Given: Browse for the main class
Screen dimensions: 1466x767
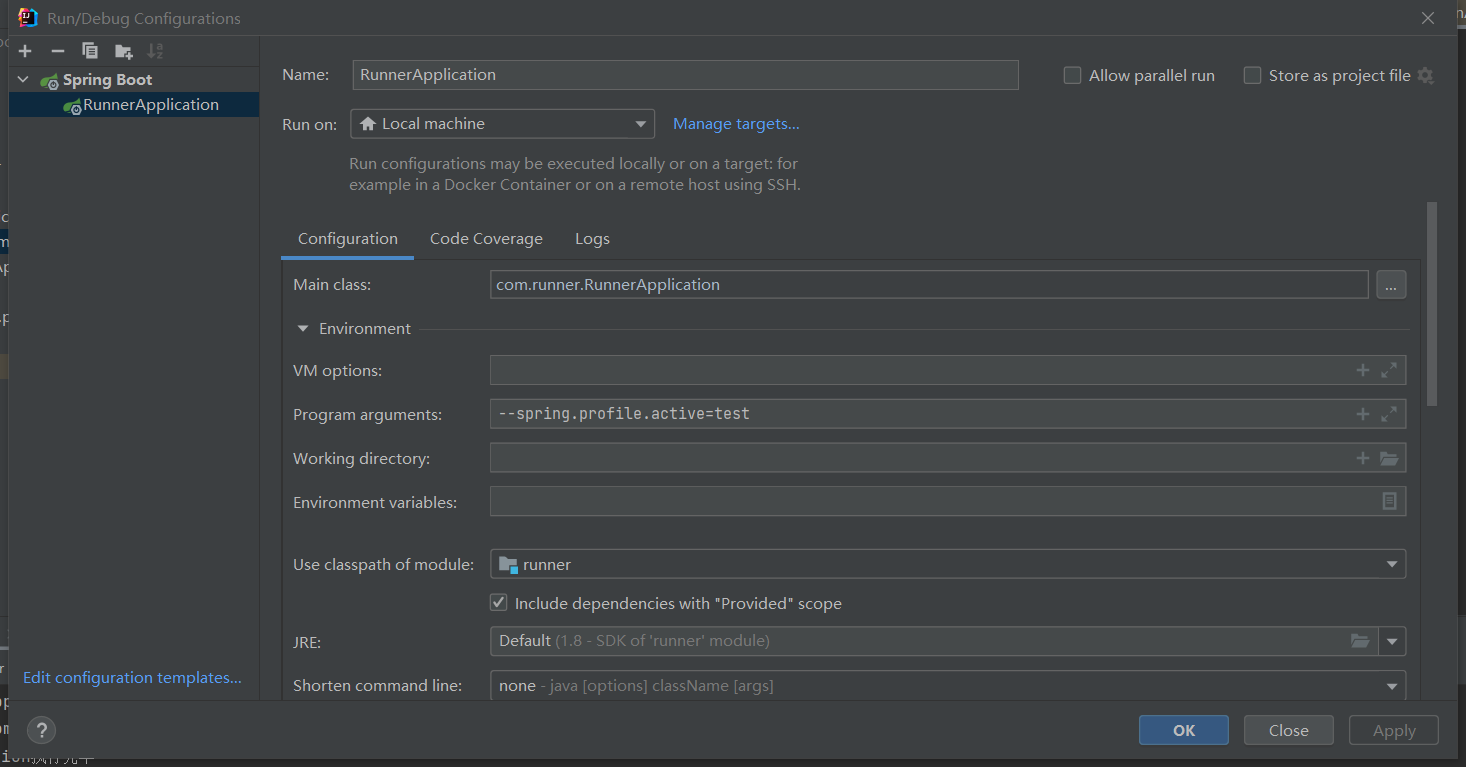Looking at the screenshot, I should point(1391,284).
